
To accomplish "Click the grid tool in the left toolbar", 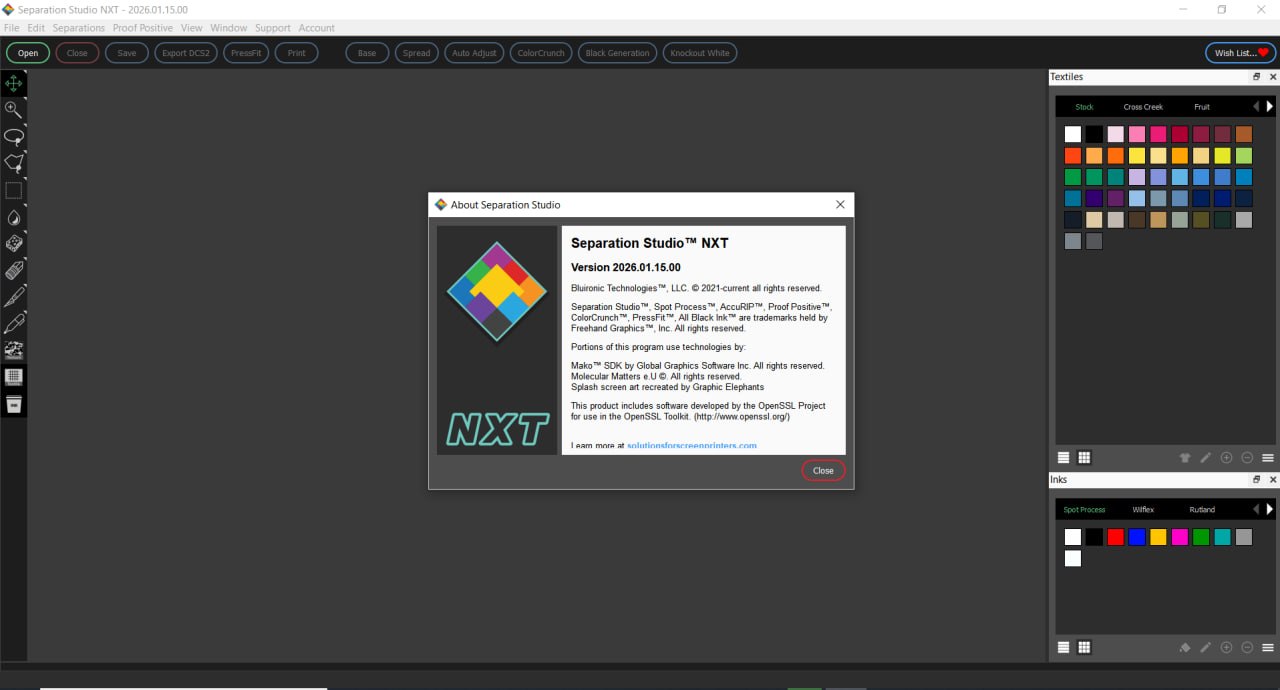I will [x=13, y=377].
